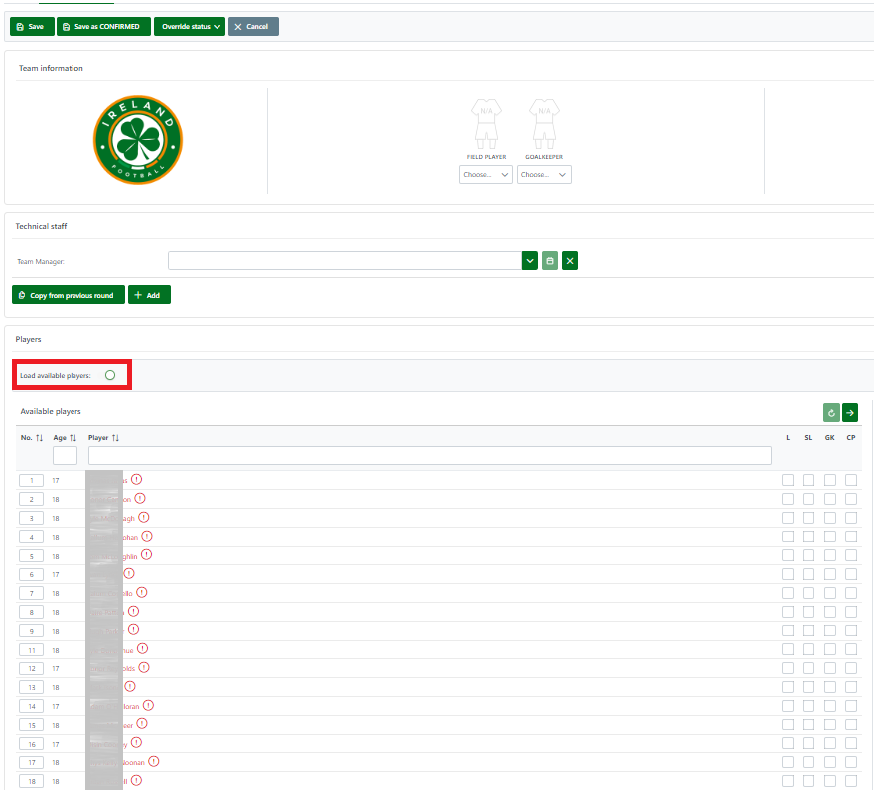Image resolution: width=874 pixels, height=790 pixels.
Task: Tick the GK checkbox for player 2
Action: (830, 499)
